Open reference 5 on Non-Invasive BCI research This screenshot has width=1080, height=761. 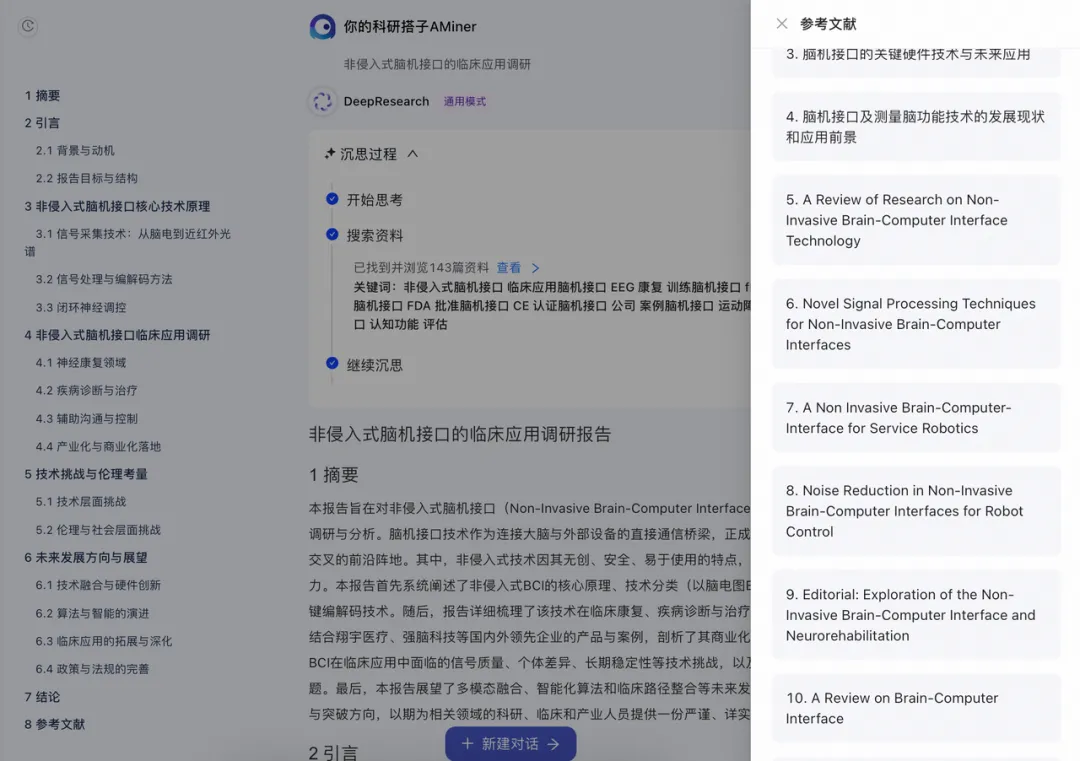click(x=916, y=220)
